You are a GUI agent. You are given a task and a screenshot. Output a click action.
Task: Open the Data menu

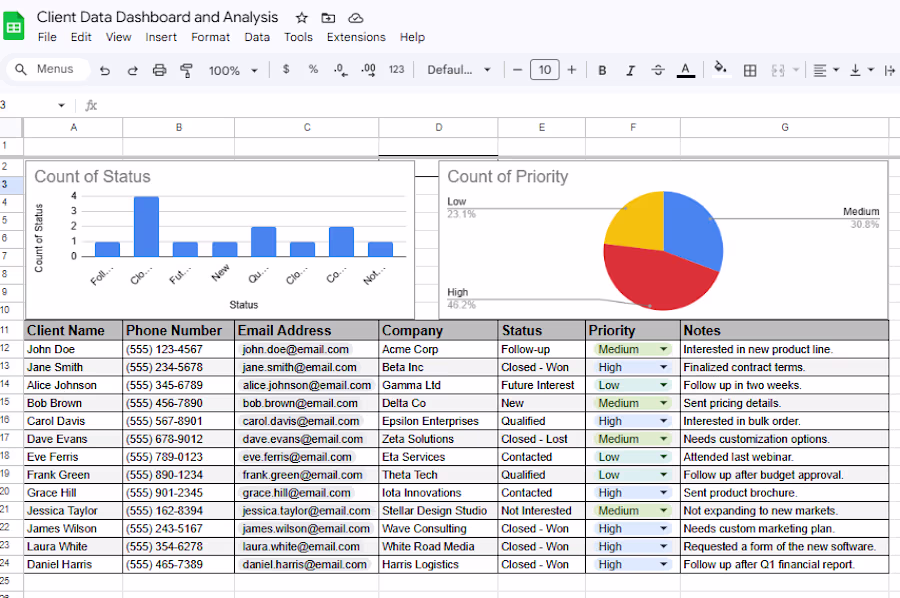(x=257, y=37)
